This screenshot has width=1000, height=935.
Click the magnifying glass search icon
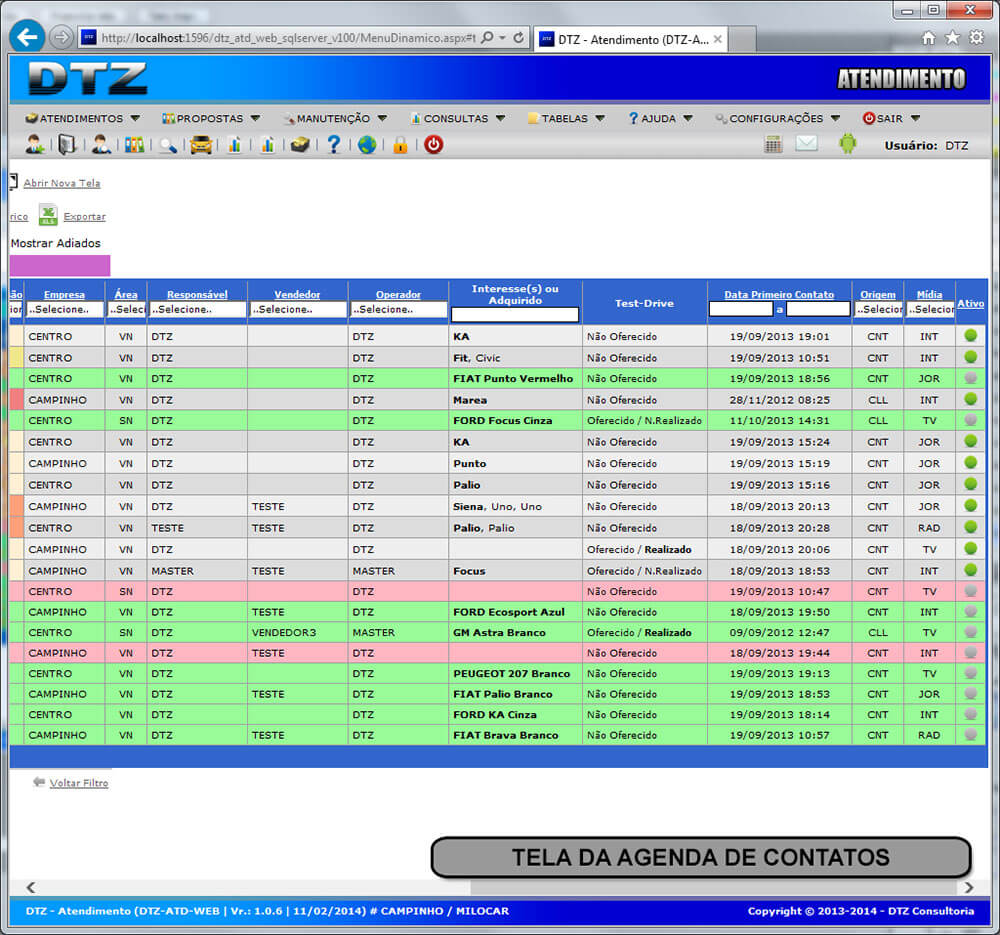[x=168, y=145]
